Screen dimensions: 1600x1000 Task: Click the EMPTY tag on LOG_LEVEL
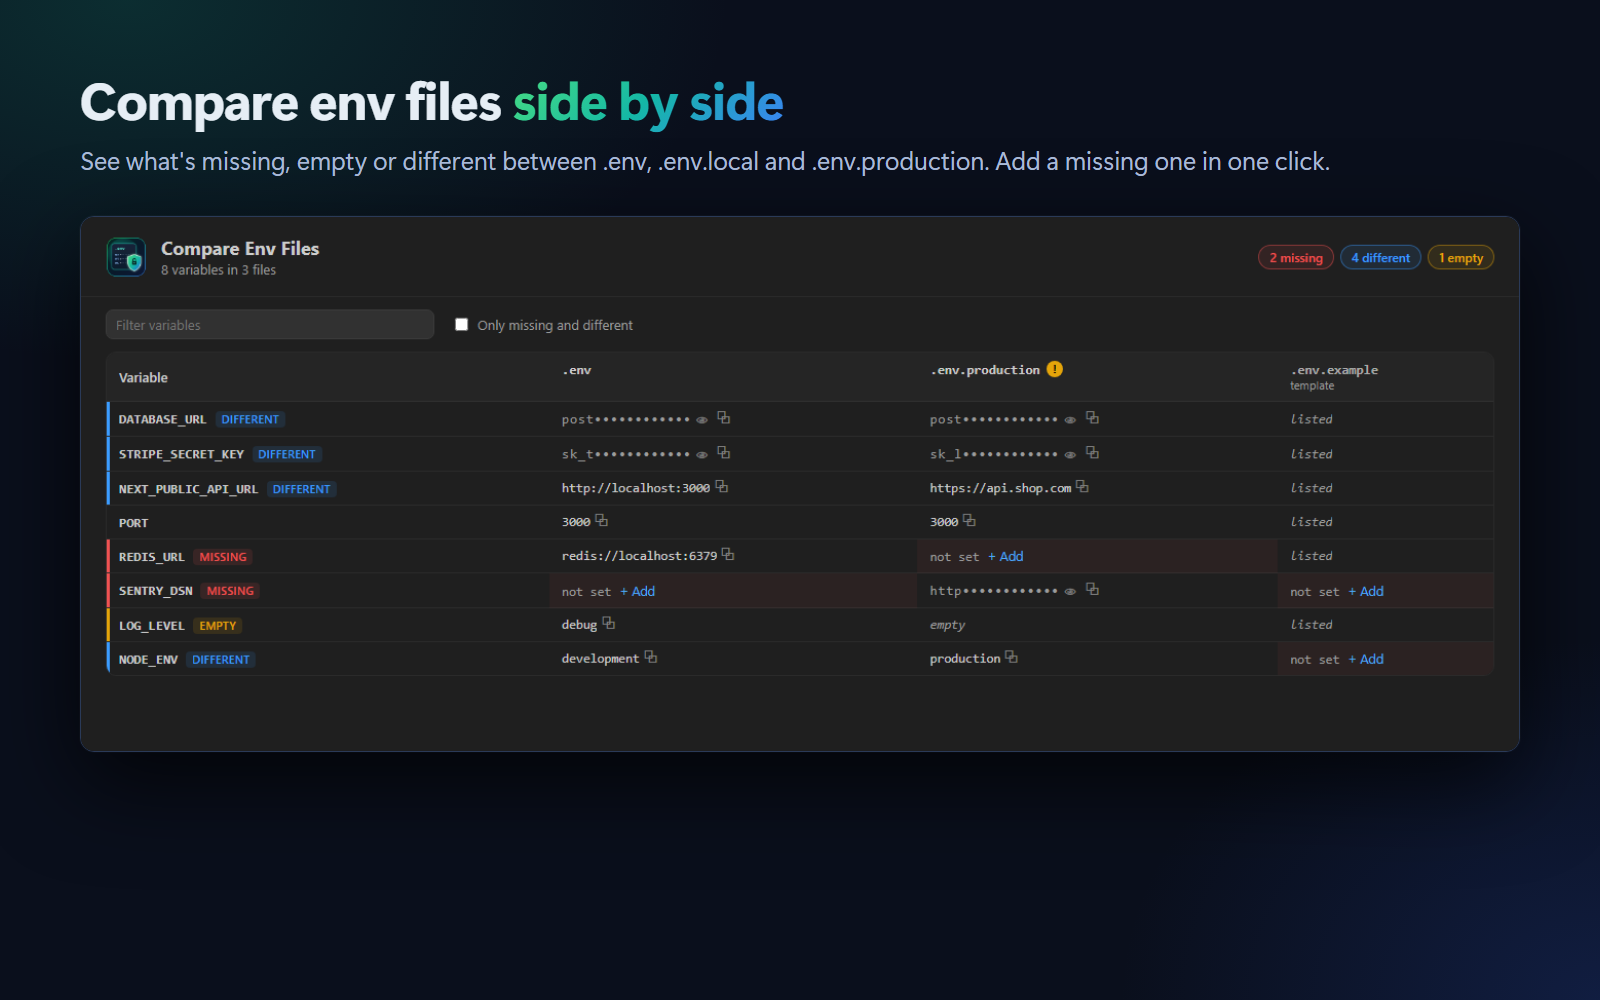[x=218, y=626]
